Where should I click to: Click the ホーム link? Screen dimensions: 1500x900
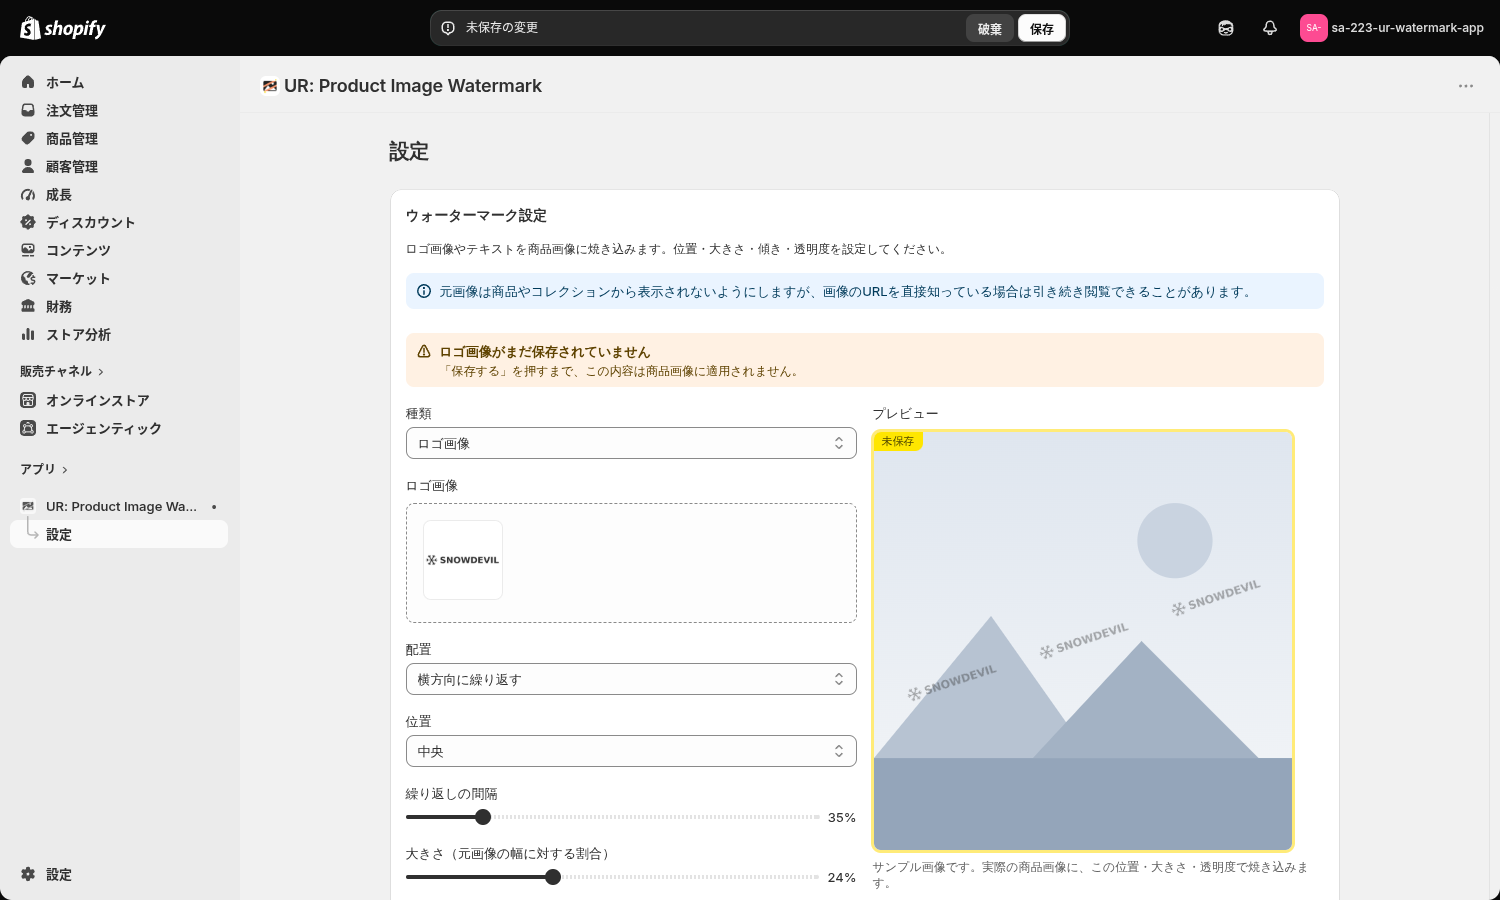click(x=65, y=82)
